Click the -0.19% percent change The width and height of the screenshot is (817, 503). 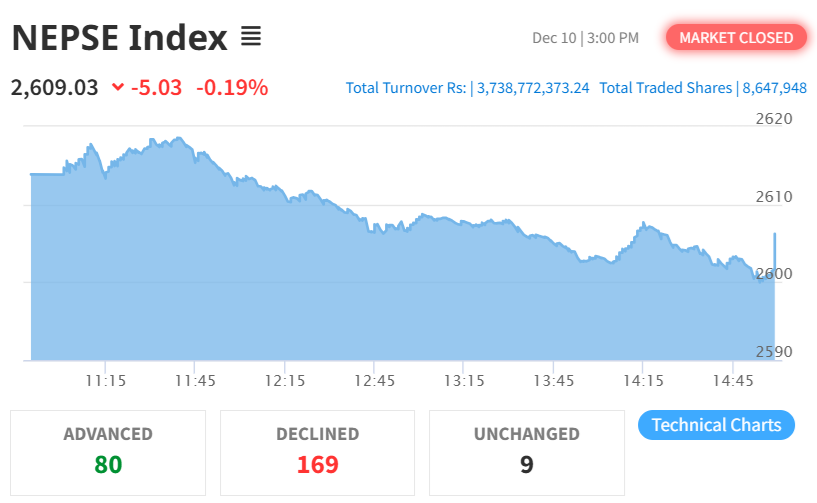point(232,87)
